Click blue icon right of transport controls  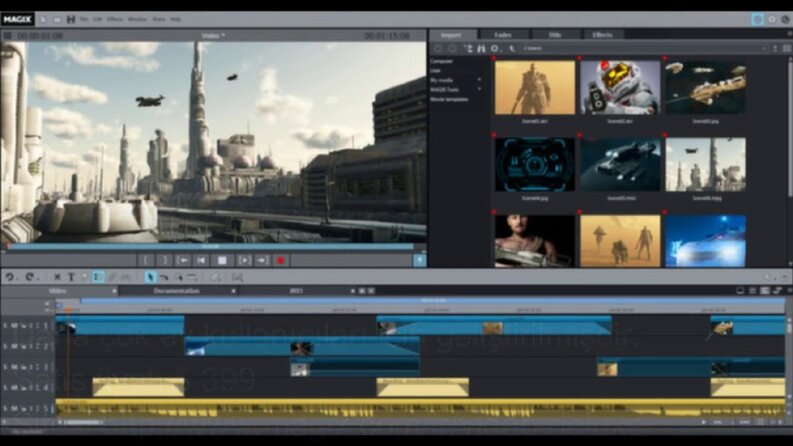pyautogui.click(x=420, y=260)
